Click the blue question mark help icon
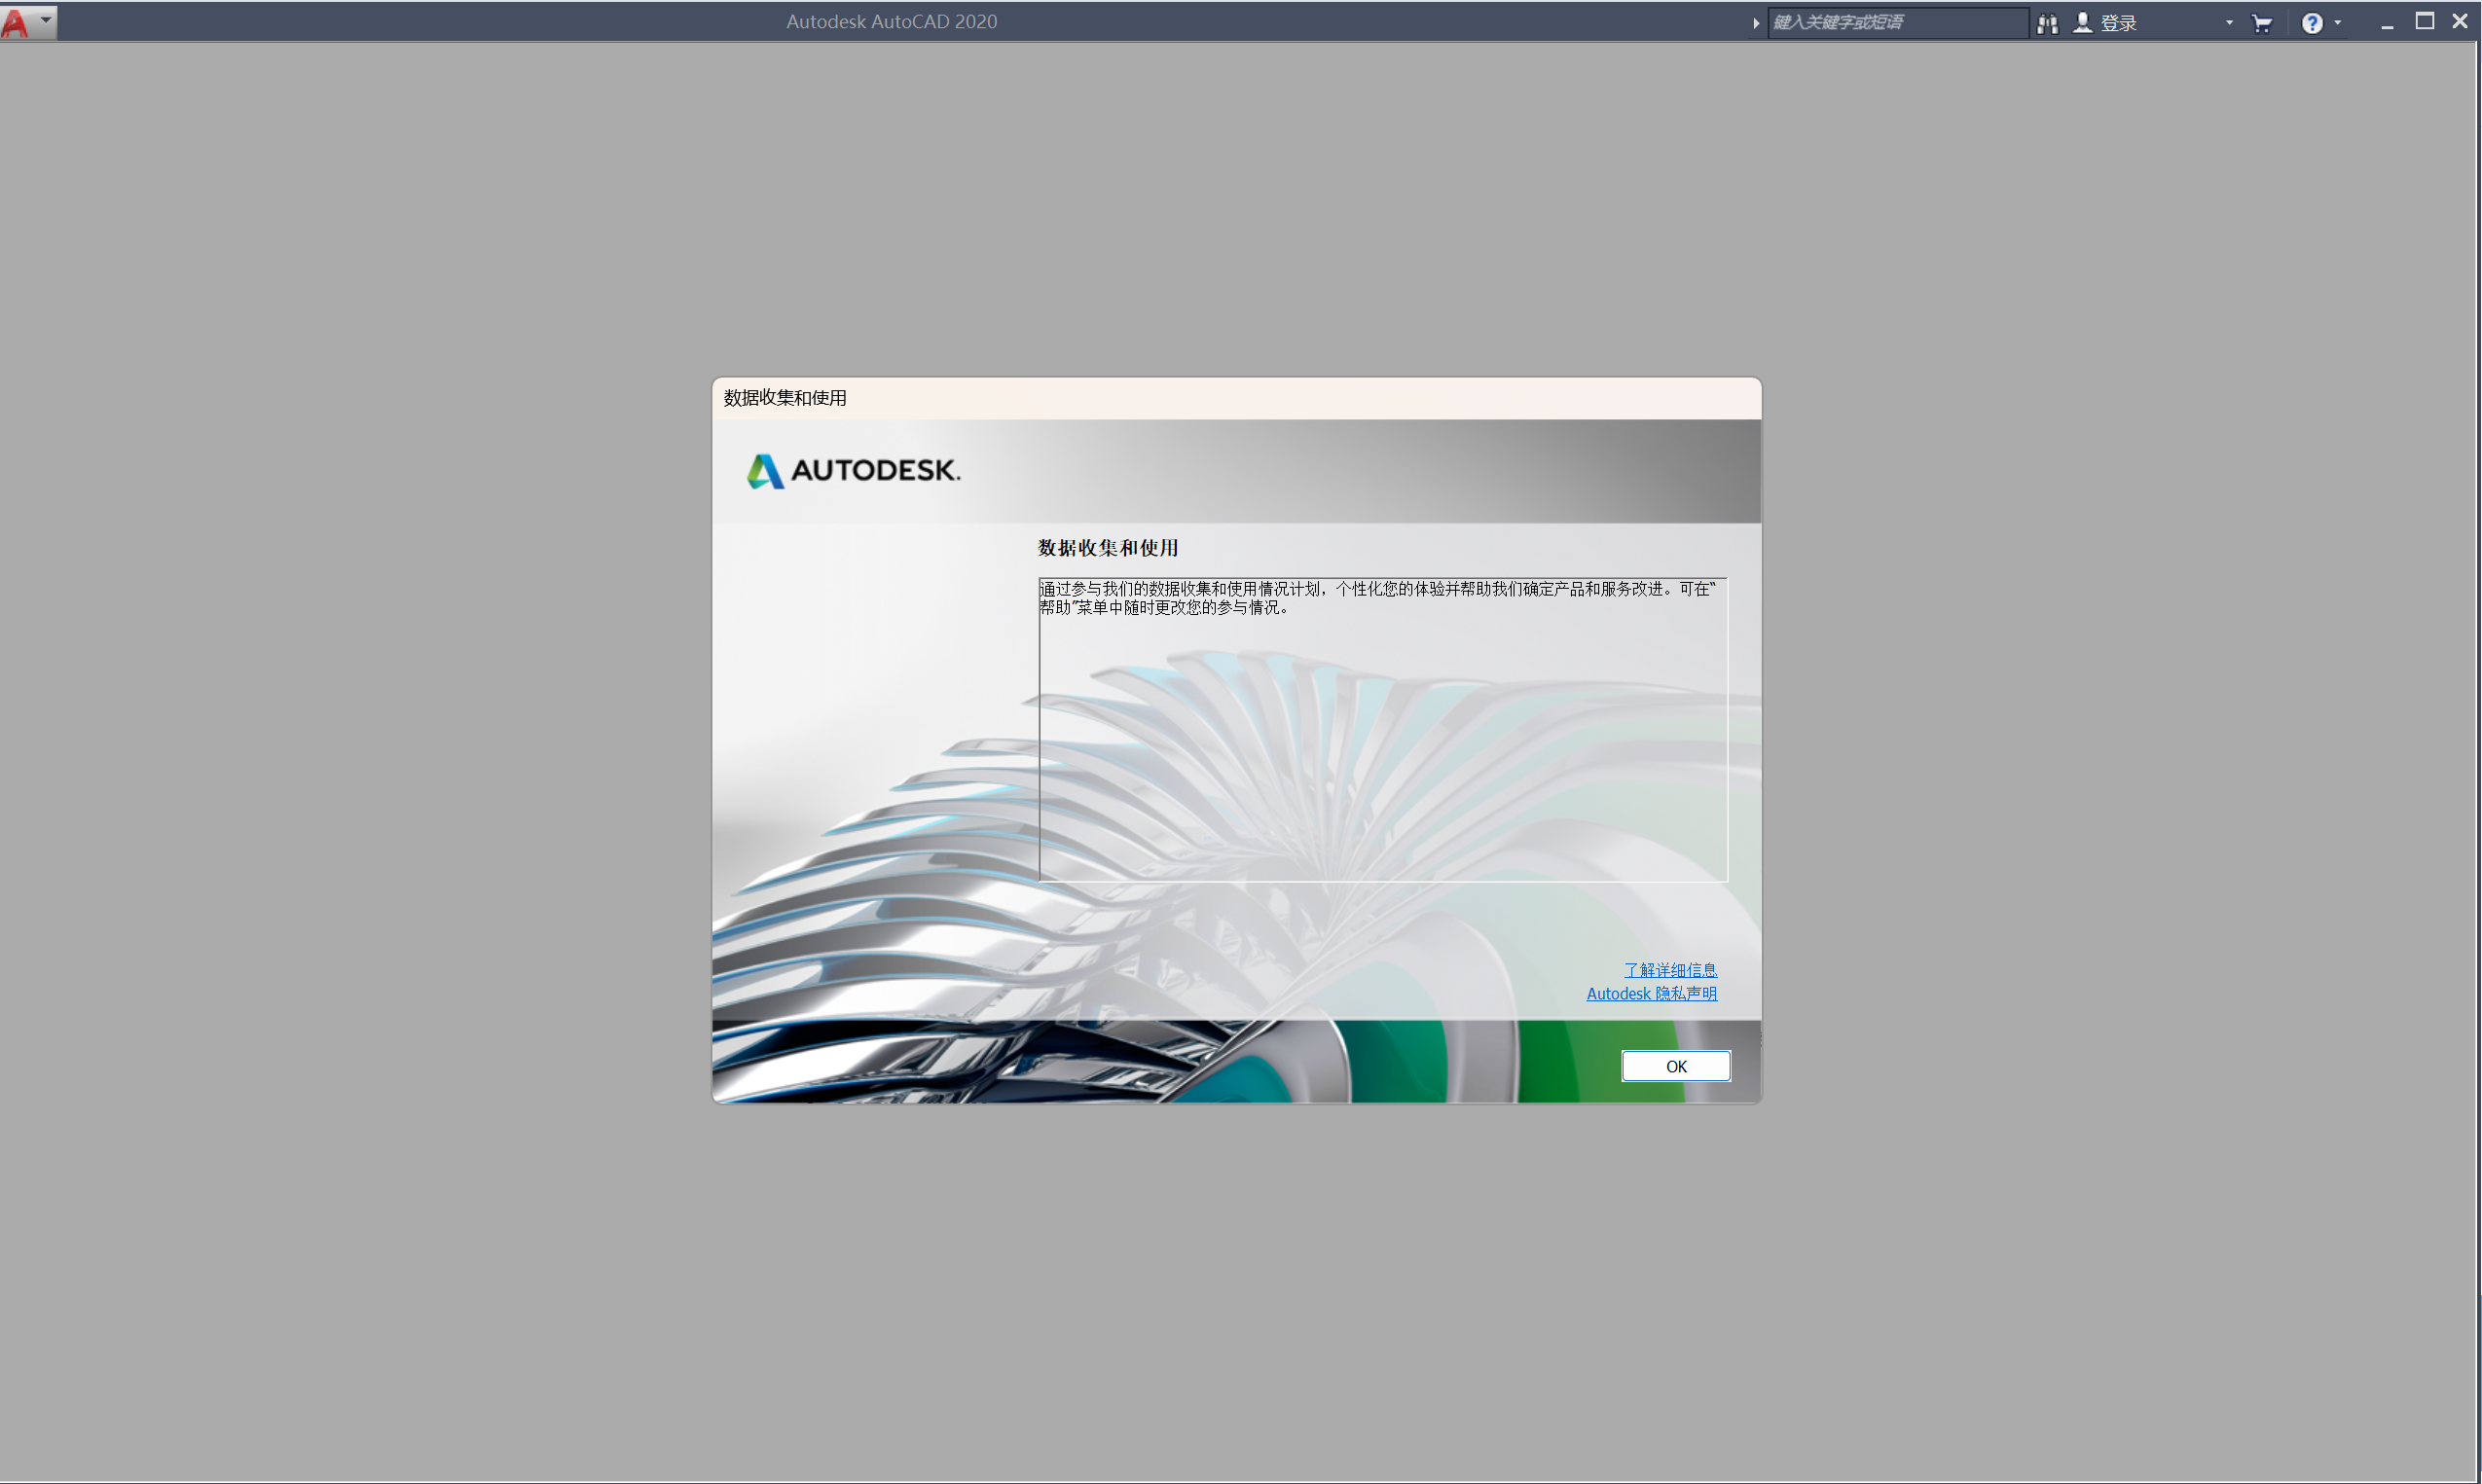 2311,23
